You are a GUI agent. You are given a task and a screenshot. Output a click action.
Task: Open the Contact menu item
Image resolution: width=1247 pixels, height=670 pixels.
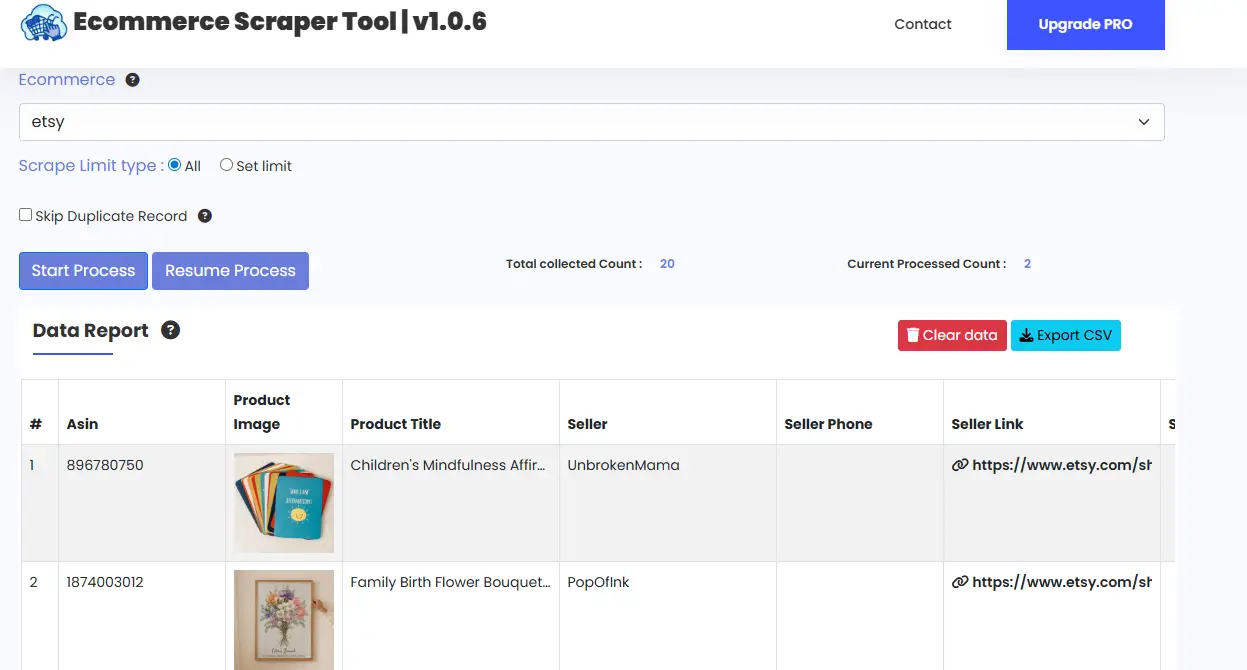point(922,24)
